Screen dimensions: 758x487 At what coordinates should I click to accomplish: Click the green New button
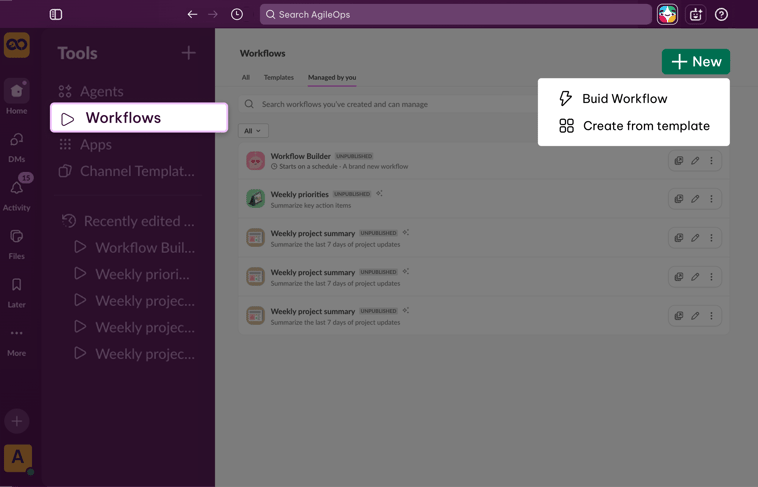pyautogui.click(x=696, y=61)
